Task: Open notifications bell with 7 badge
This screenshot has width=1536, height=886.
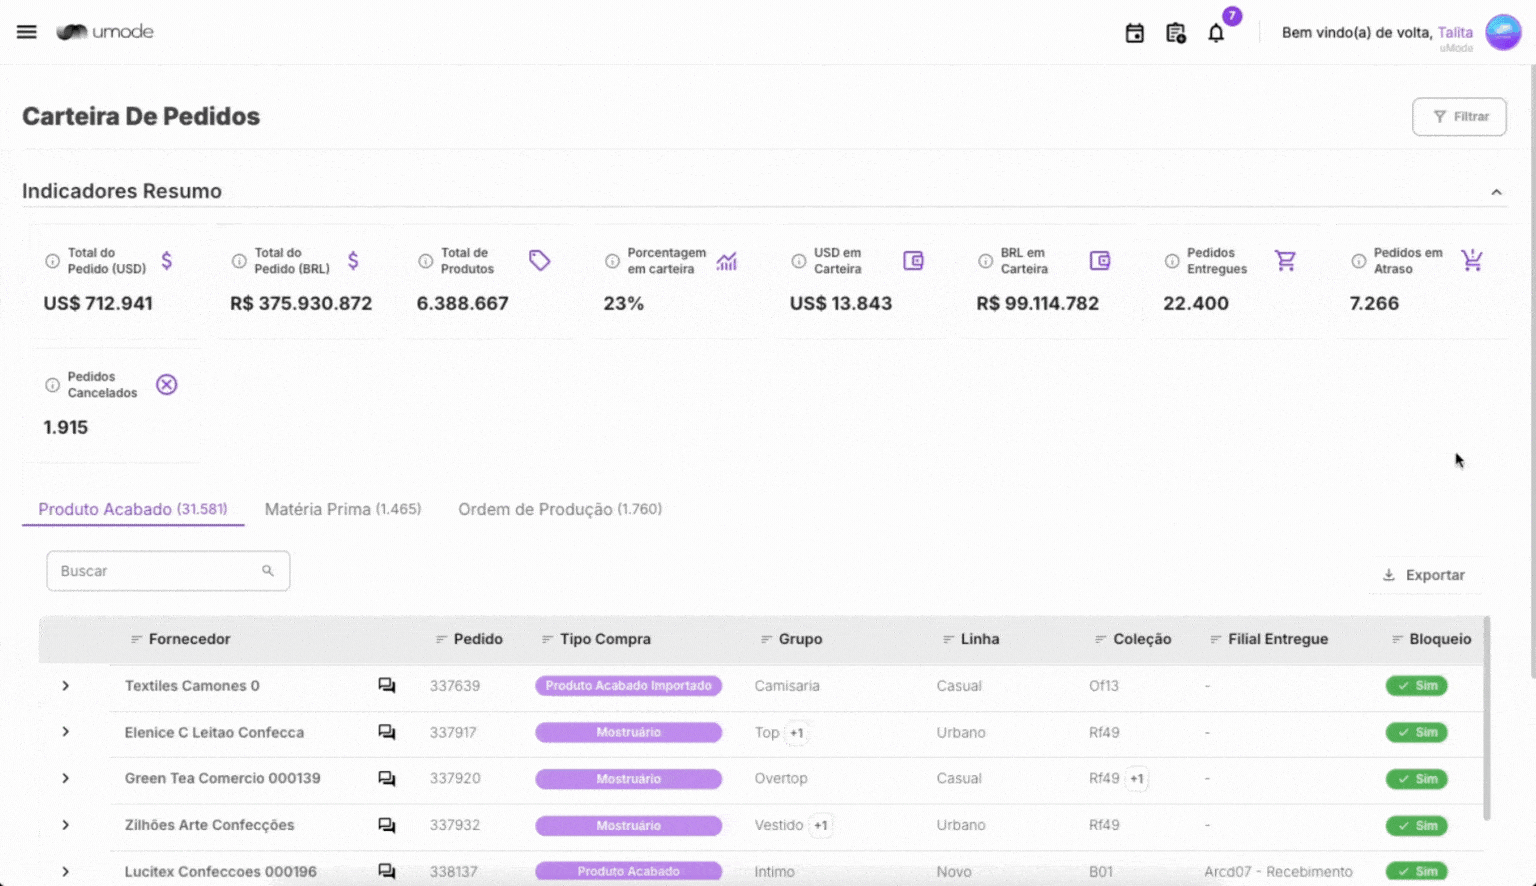Action: tap(1216, 33)
